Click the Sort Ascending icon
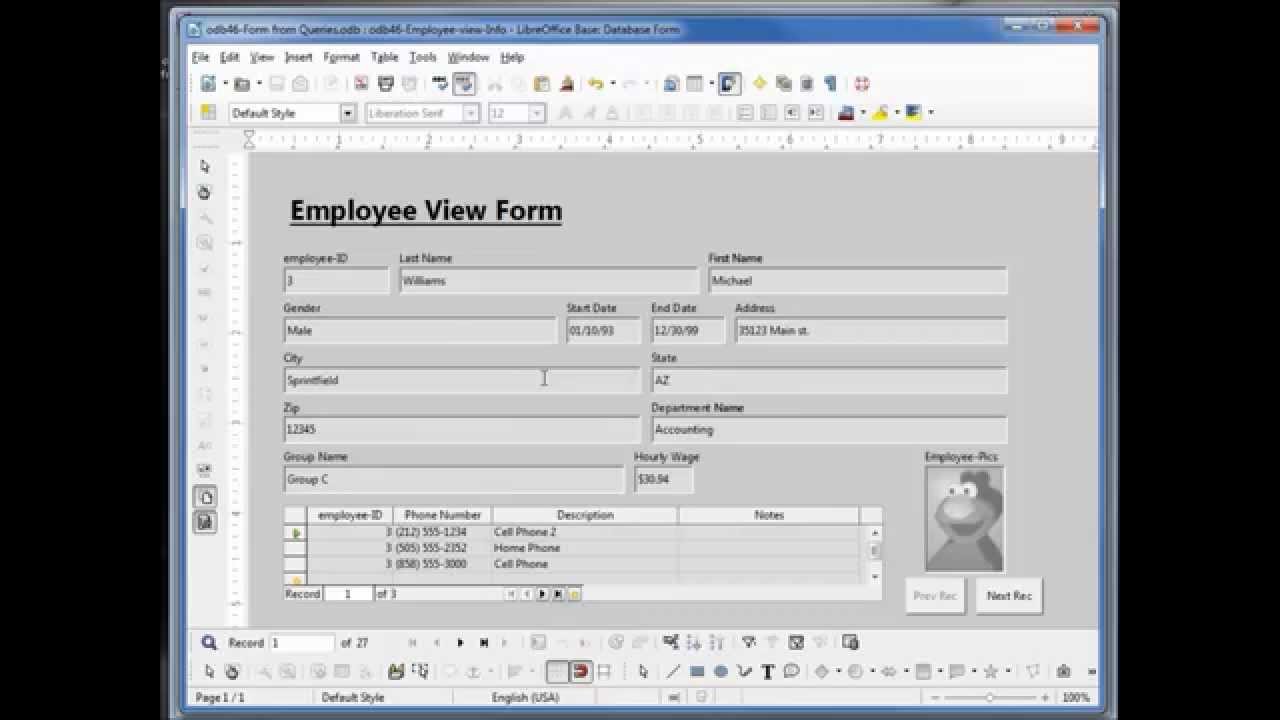This screenshot has width=1280, height=720. click(694, 642)
